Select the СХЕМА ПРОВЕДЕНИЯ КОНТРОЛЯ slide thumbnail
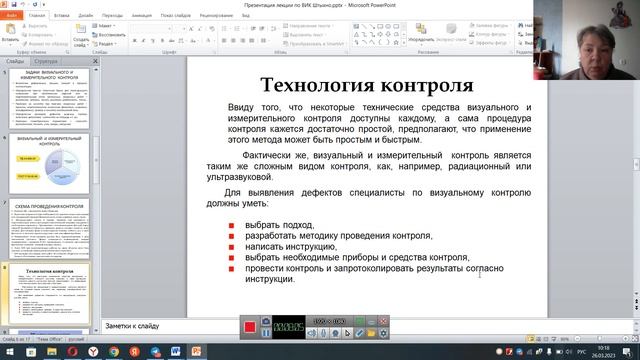Viewport: 640px width, 360px height. (49, 229)
